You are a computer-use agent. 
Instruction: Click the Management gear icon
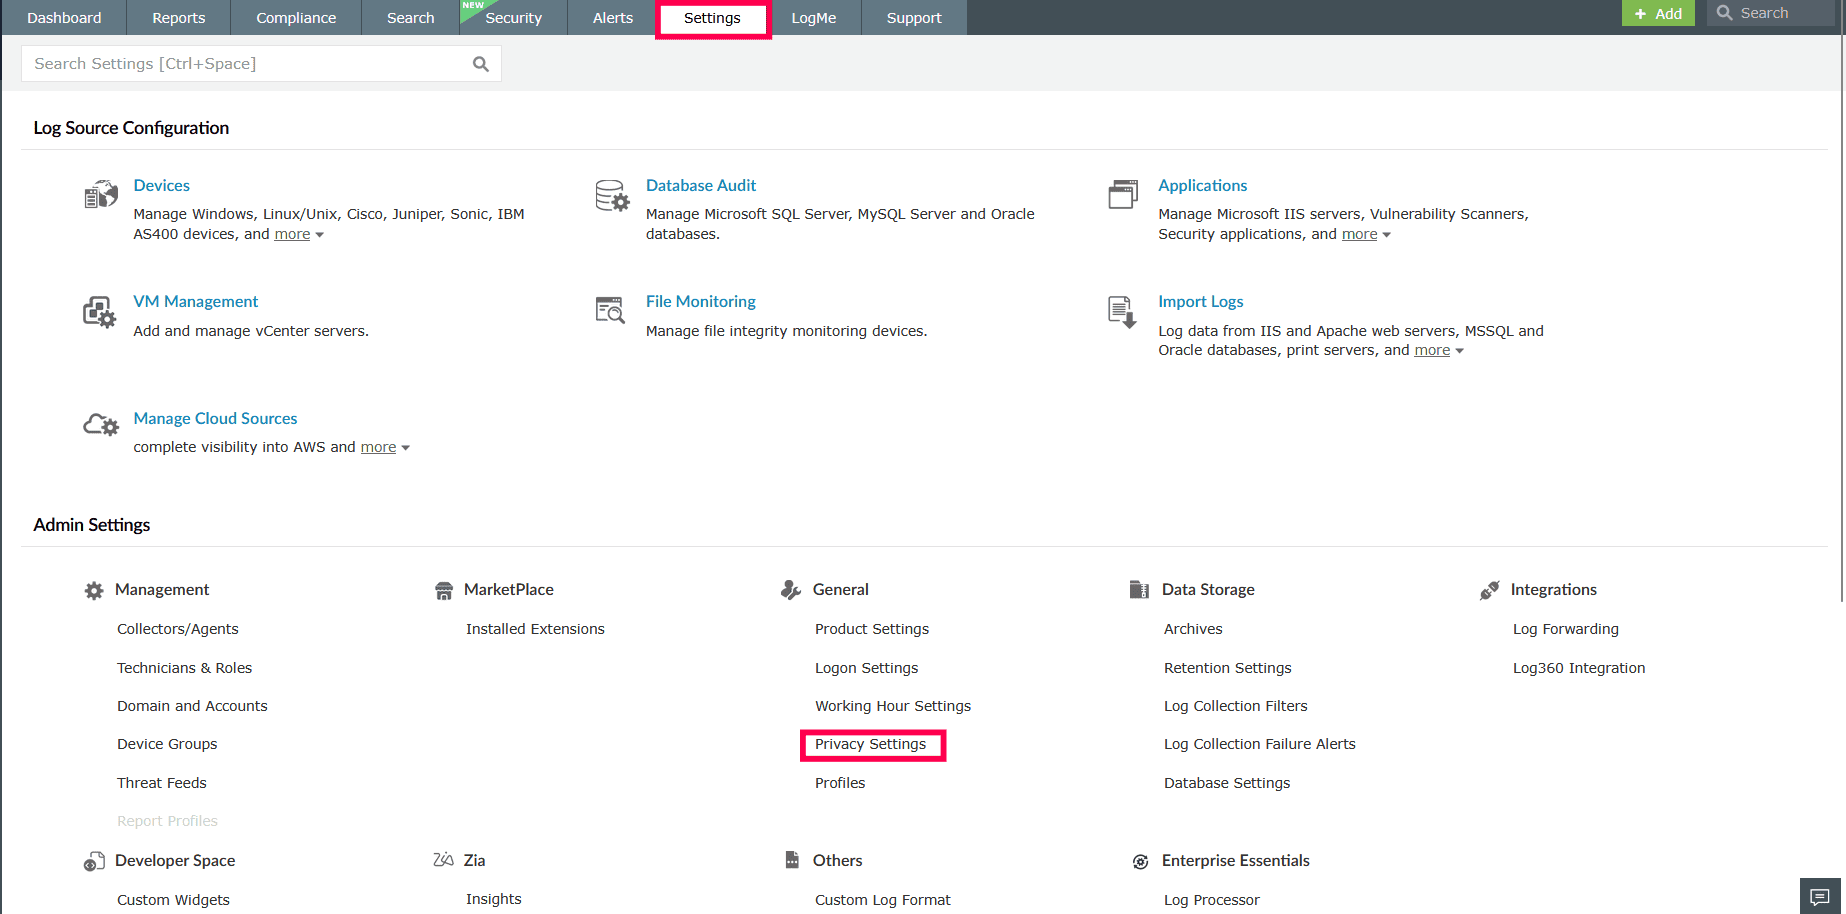pos(93,590)
